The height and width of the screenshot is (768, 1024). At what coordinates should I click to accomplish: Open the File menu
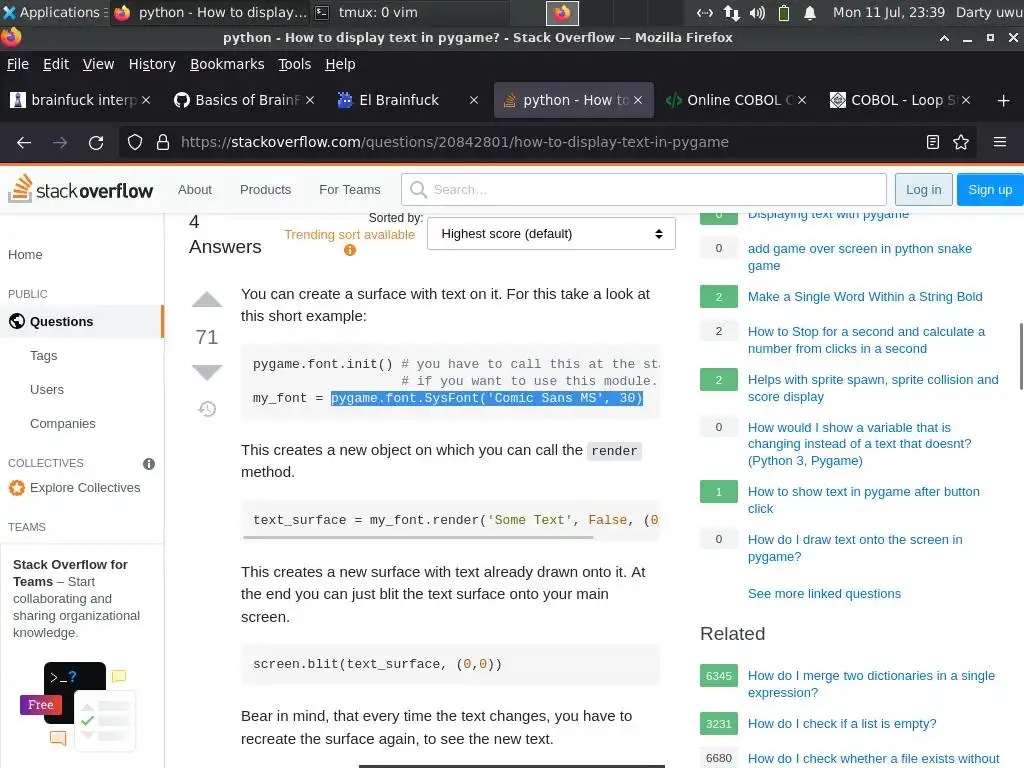click(18, 64)
